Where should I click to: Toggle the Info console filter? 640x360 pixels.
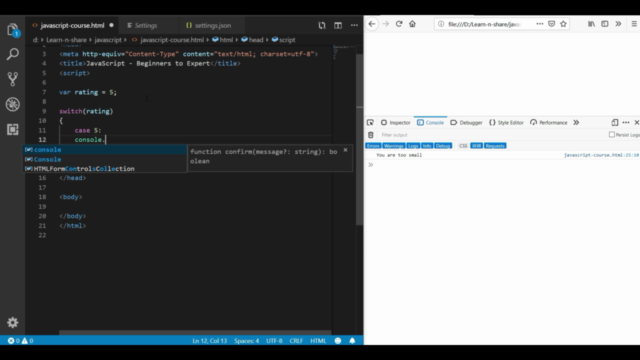tap(427, 146)
